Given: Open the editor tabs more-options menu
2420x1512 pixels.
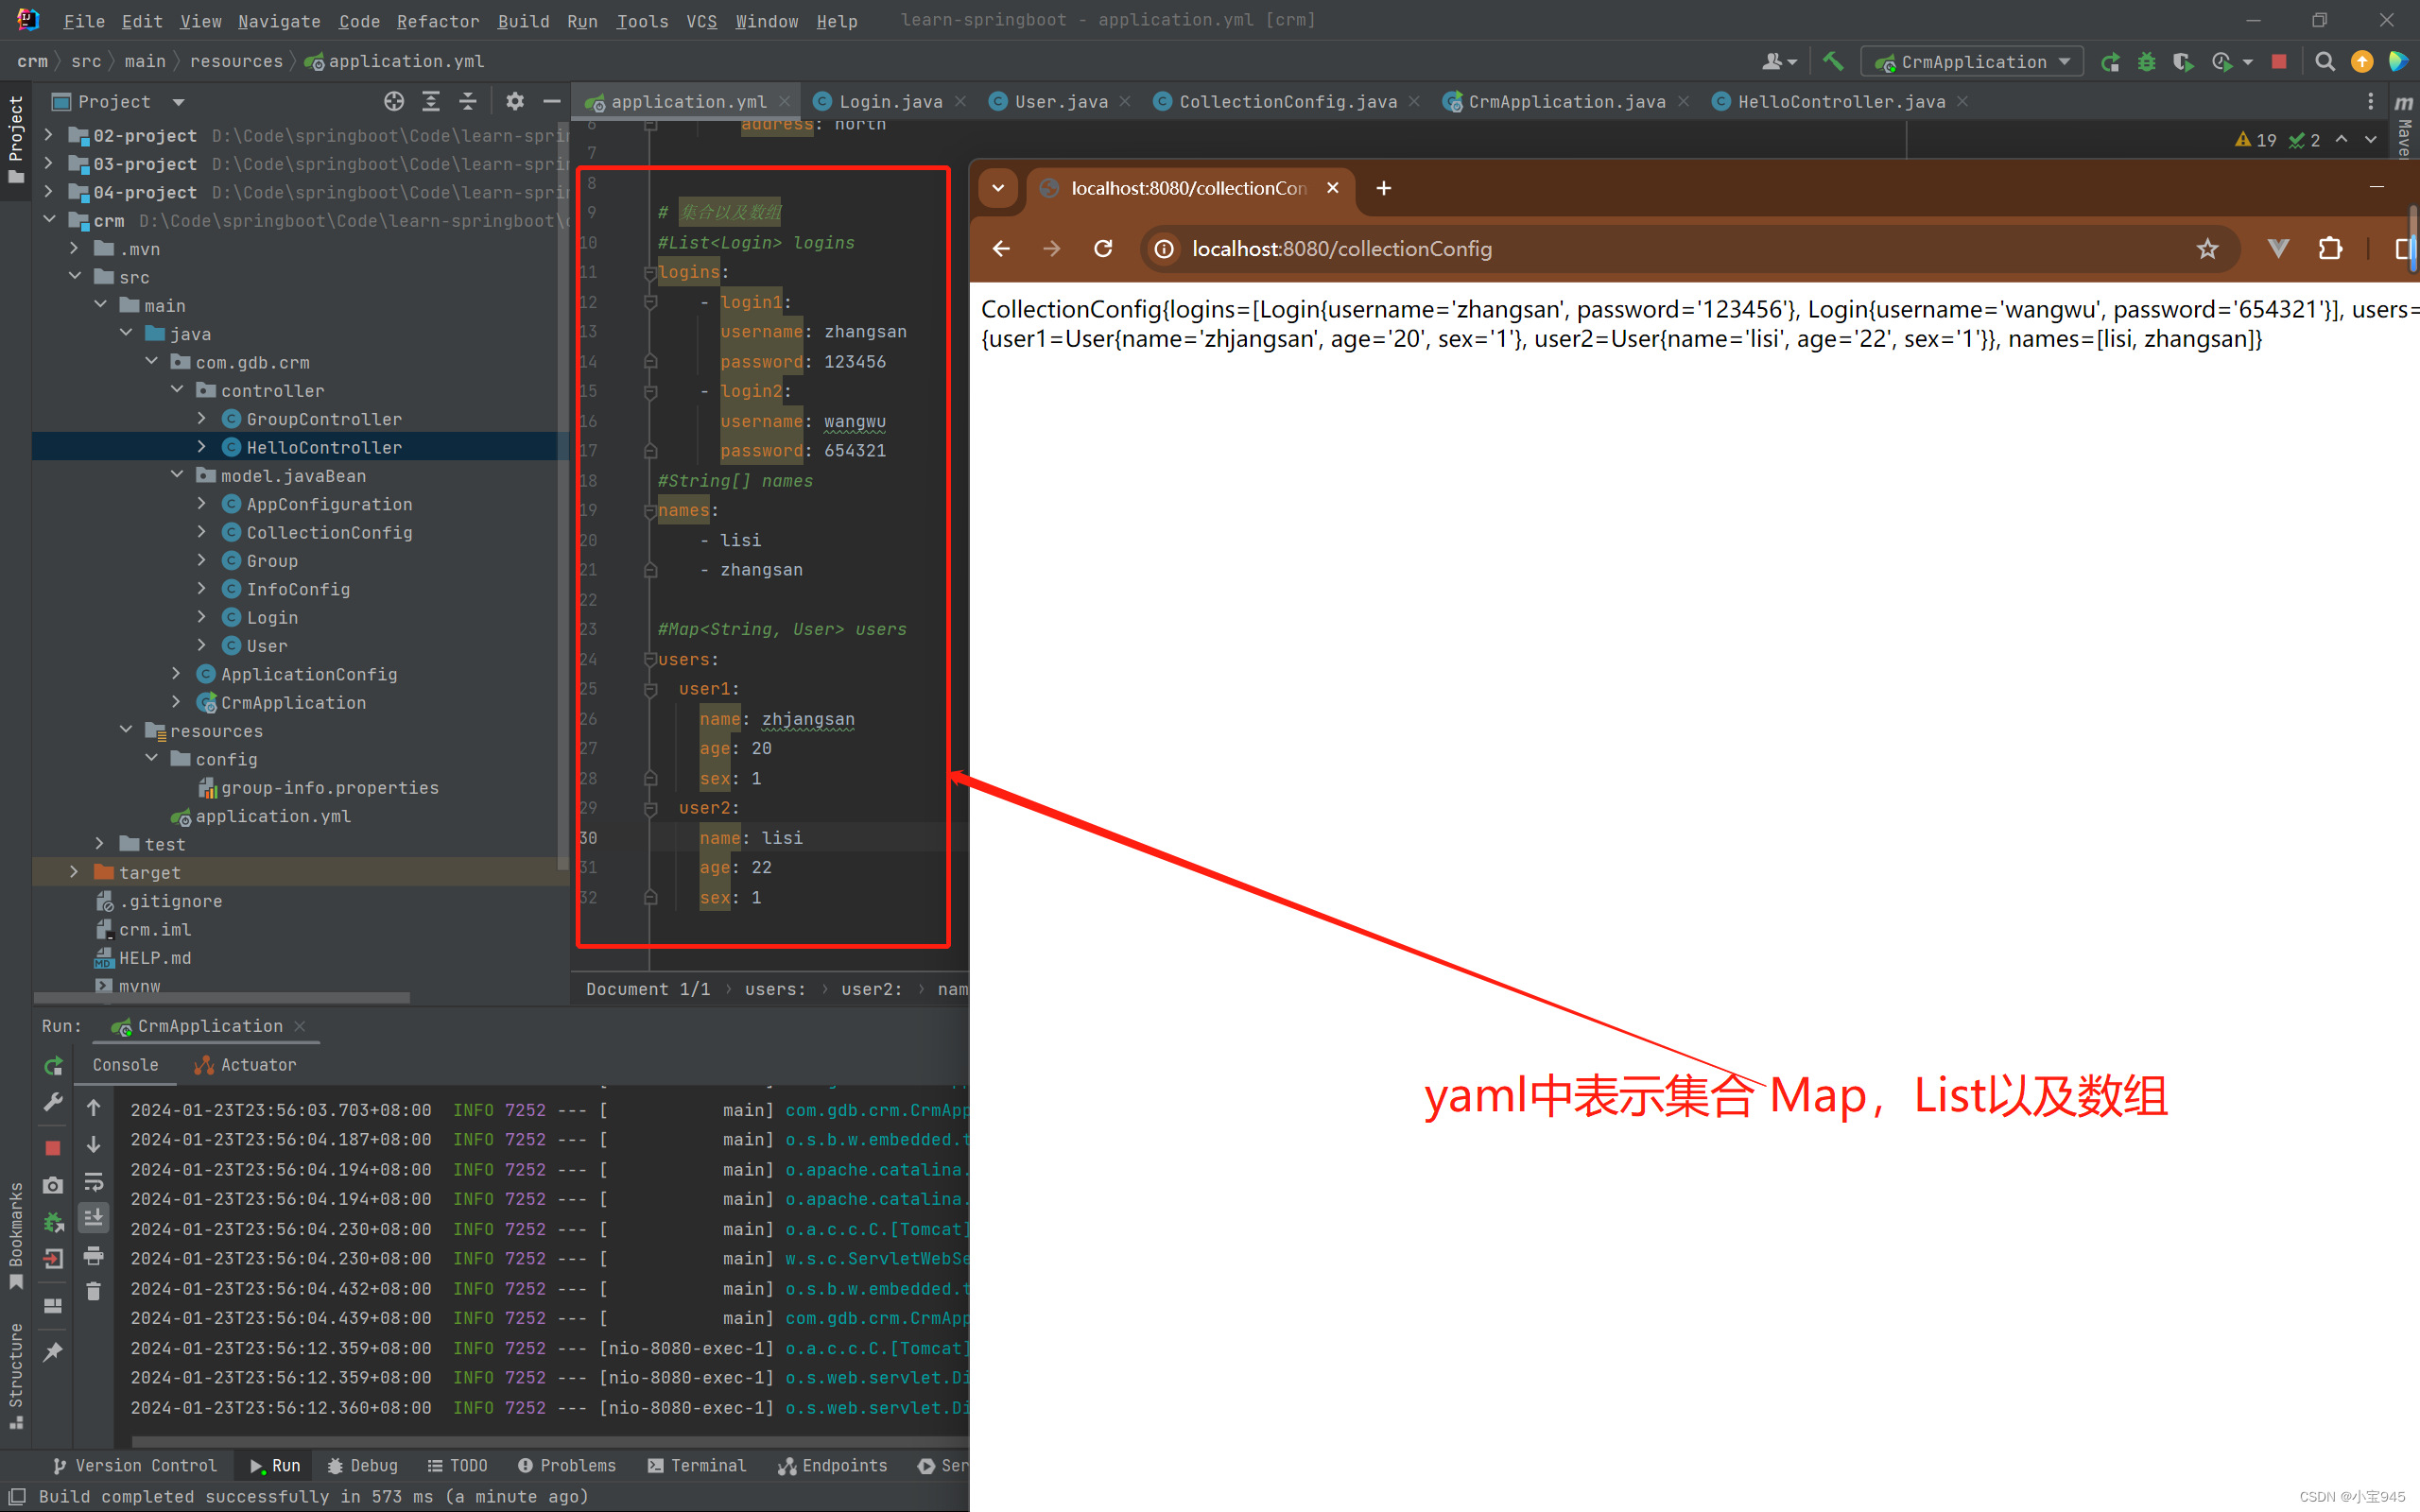Looking at the screenshot, I should point(2370,101).
